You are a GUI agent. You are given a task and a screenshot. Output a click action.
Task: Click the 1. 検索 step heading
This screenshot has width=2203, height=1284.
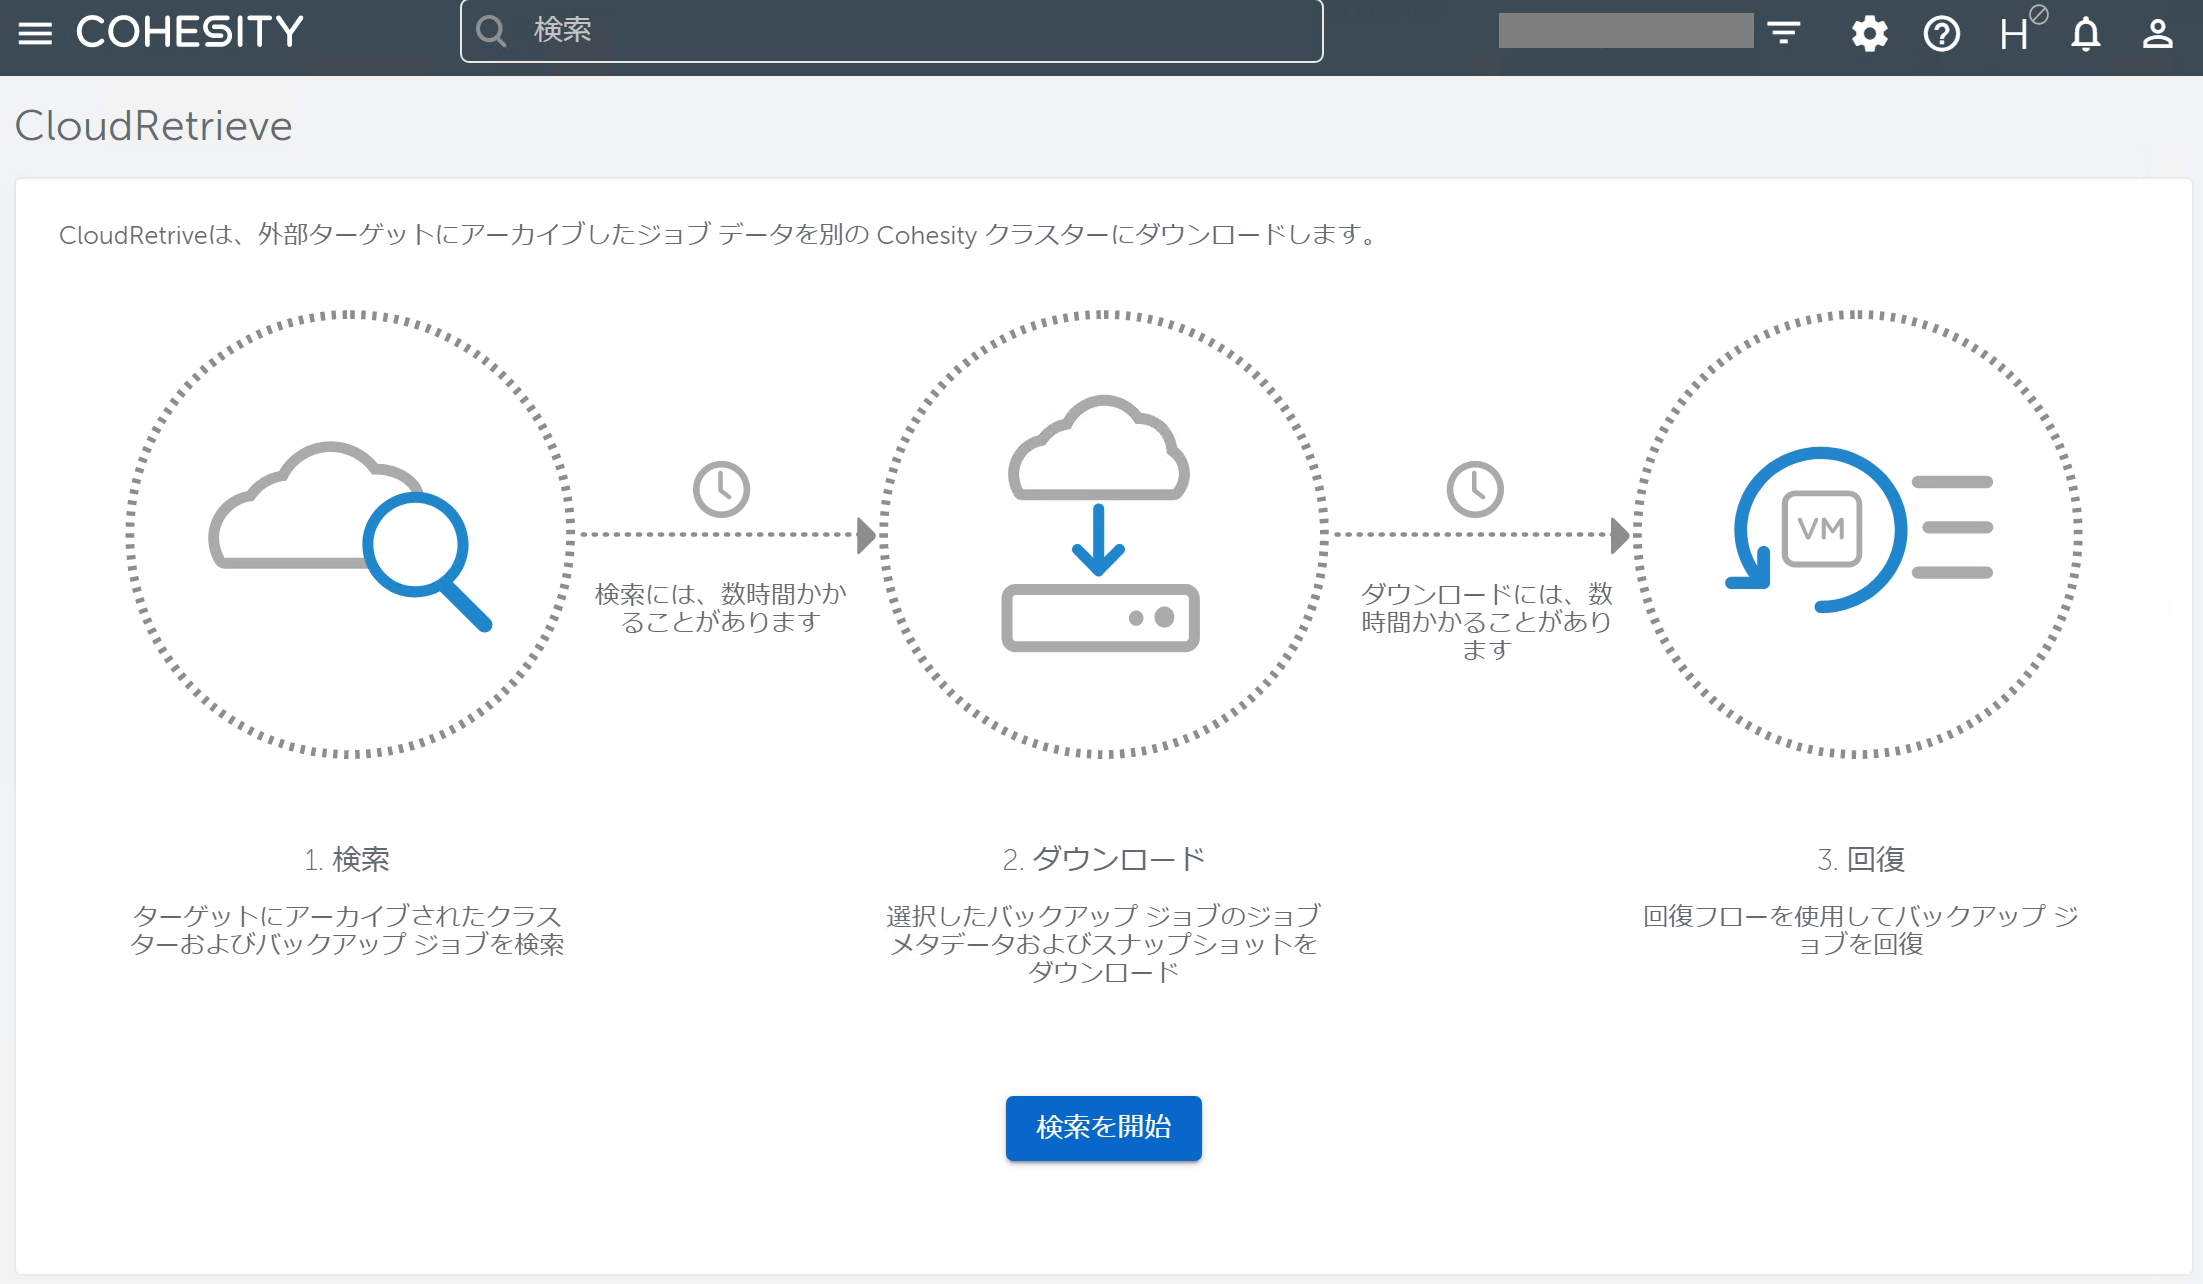(347, 859)
